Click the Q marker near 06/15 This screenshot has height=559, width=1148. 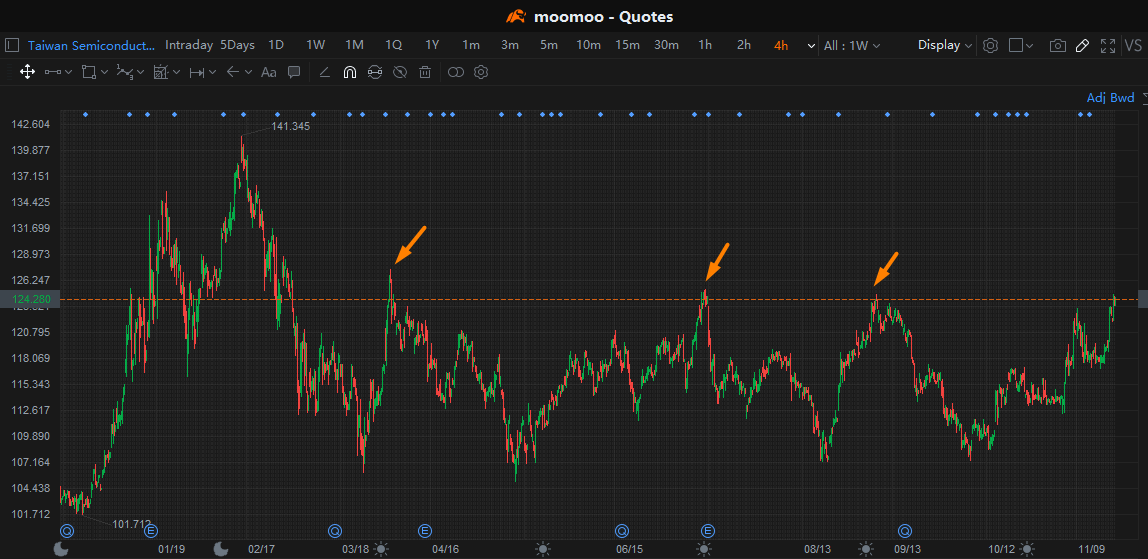click(622, 530)
